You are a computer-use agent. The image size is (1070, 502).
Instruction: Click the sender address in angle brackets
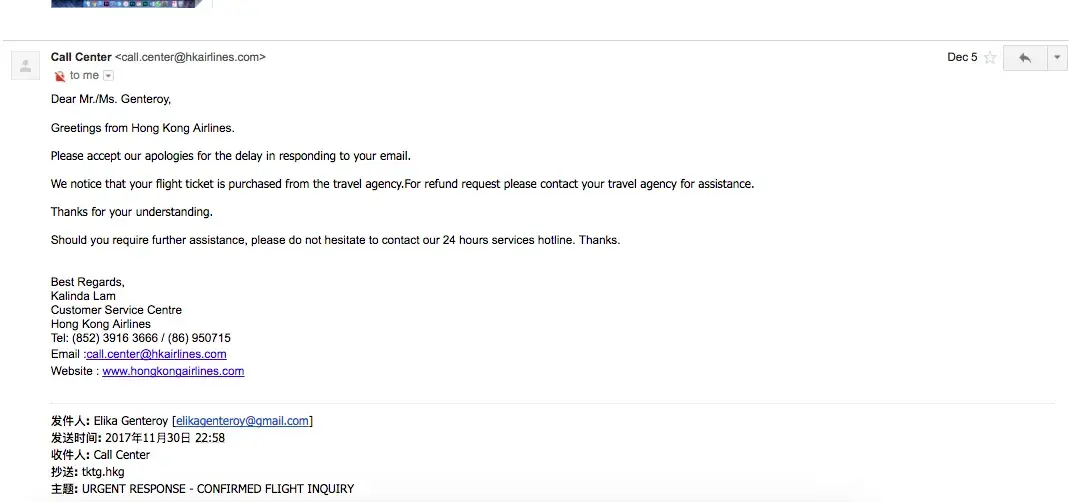[190, 57]
